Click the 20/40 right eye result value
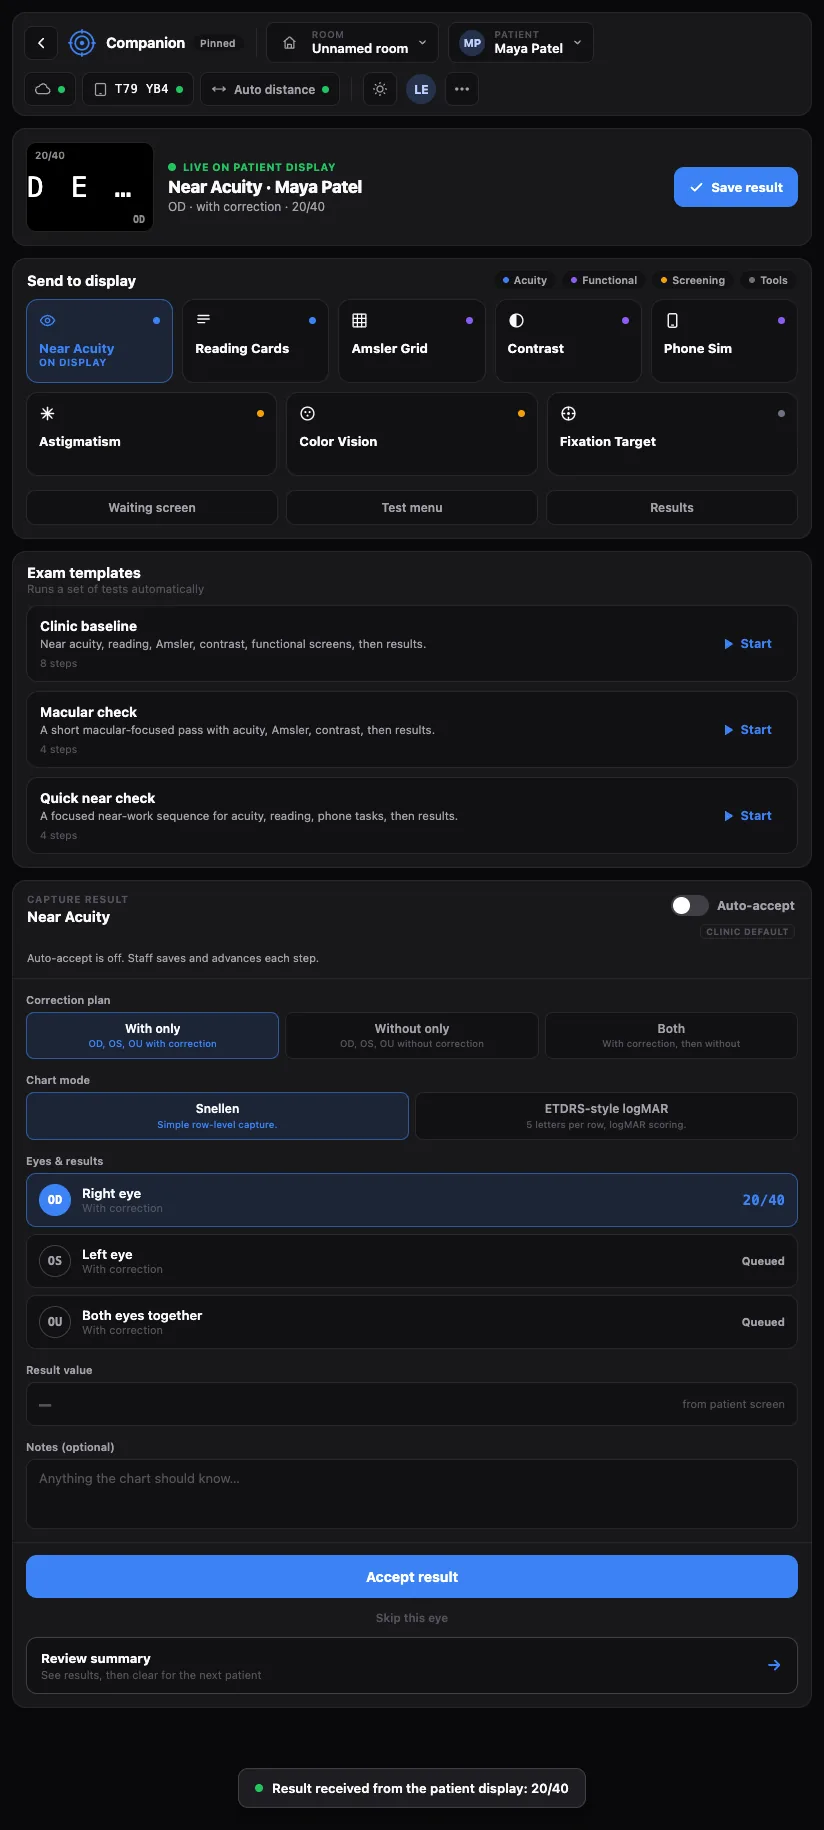This screenshot has height=1830, width=824. [x=763, y=1200]
